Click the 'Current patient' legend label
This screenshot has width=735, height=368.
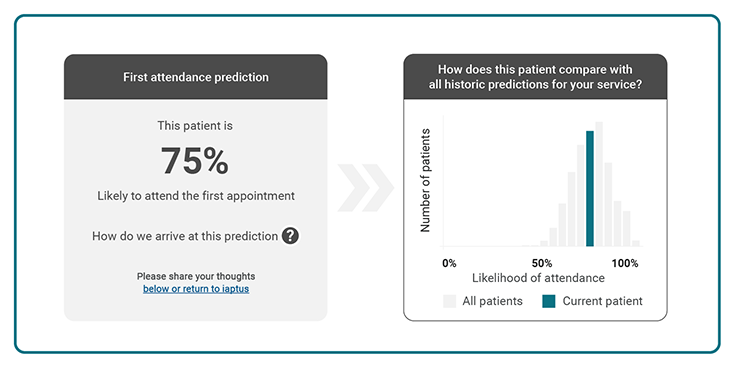[x=602, y=301]
